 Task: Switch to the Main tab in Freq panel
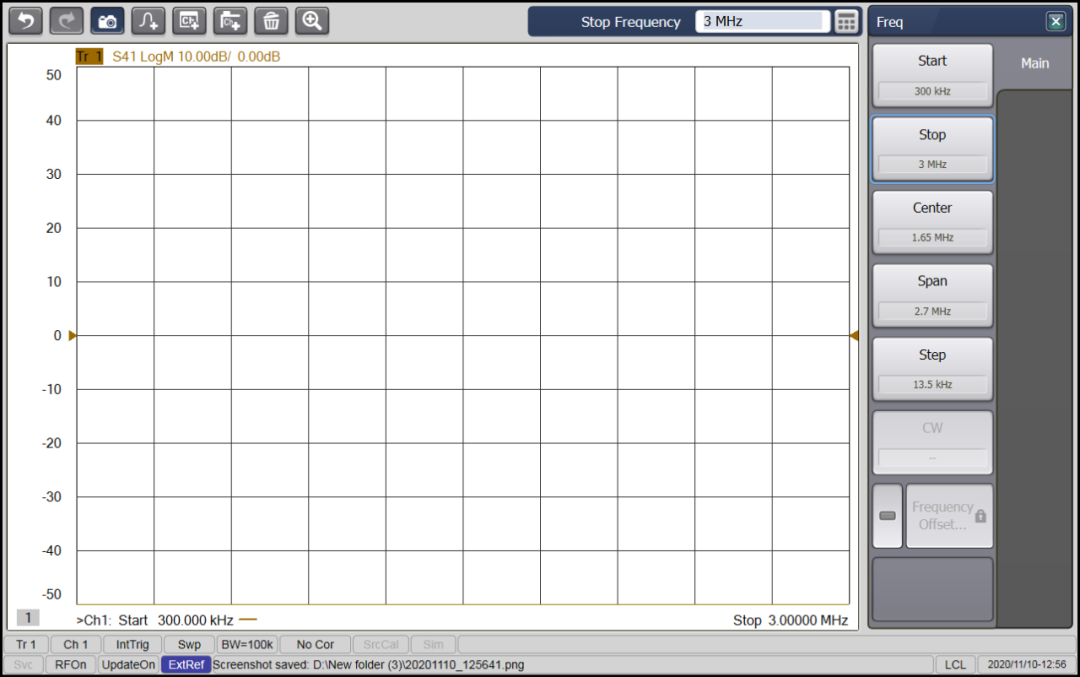tap(1034, 62)
